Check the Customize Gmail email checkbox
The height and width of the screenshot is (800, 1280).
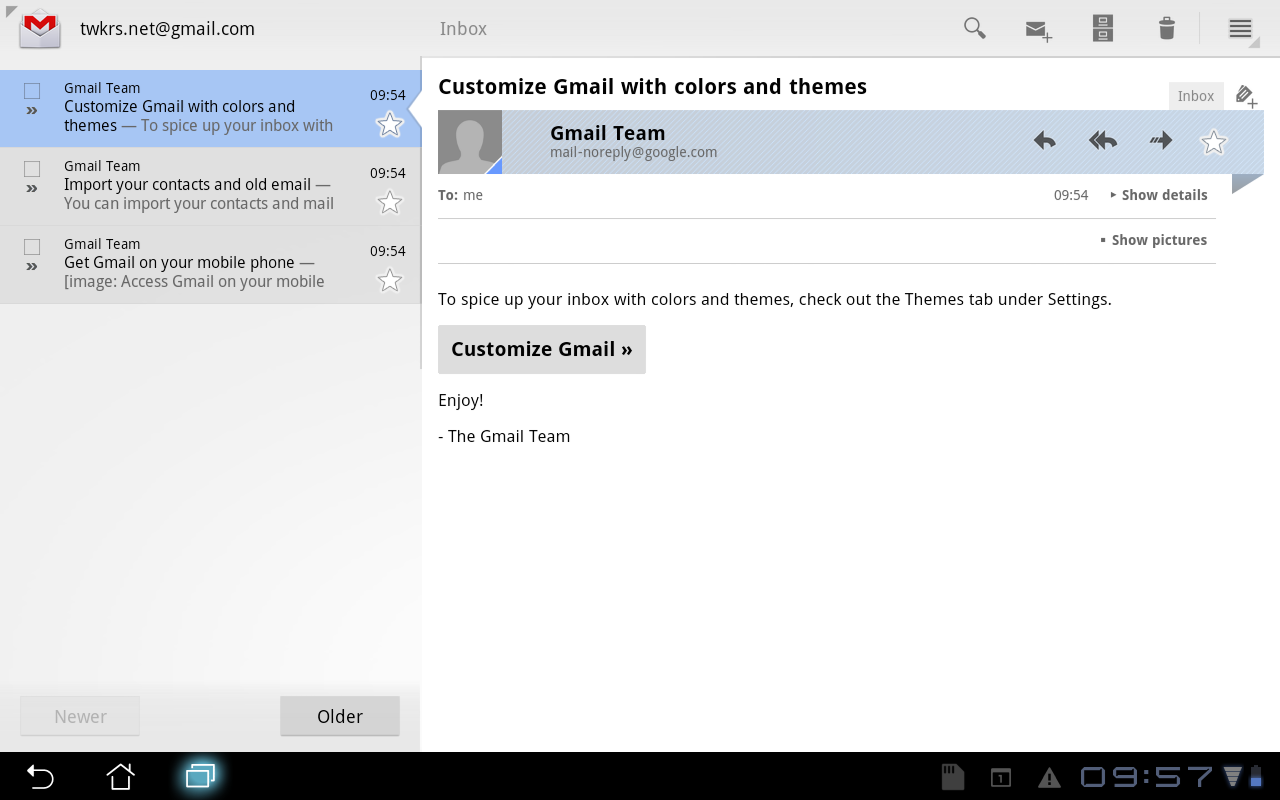pyautogui.click(x=32, y=90)
